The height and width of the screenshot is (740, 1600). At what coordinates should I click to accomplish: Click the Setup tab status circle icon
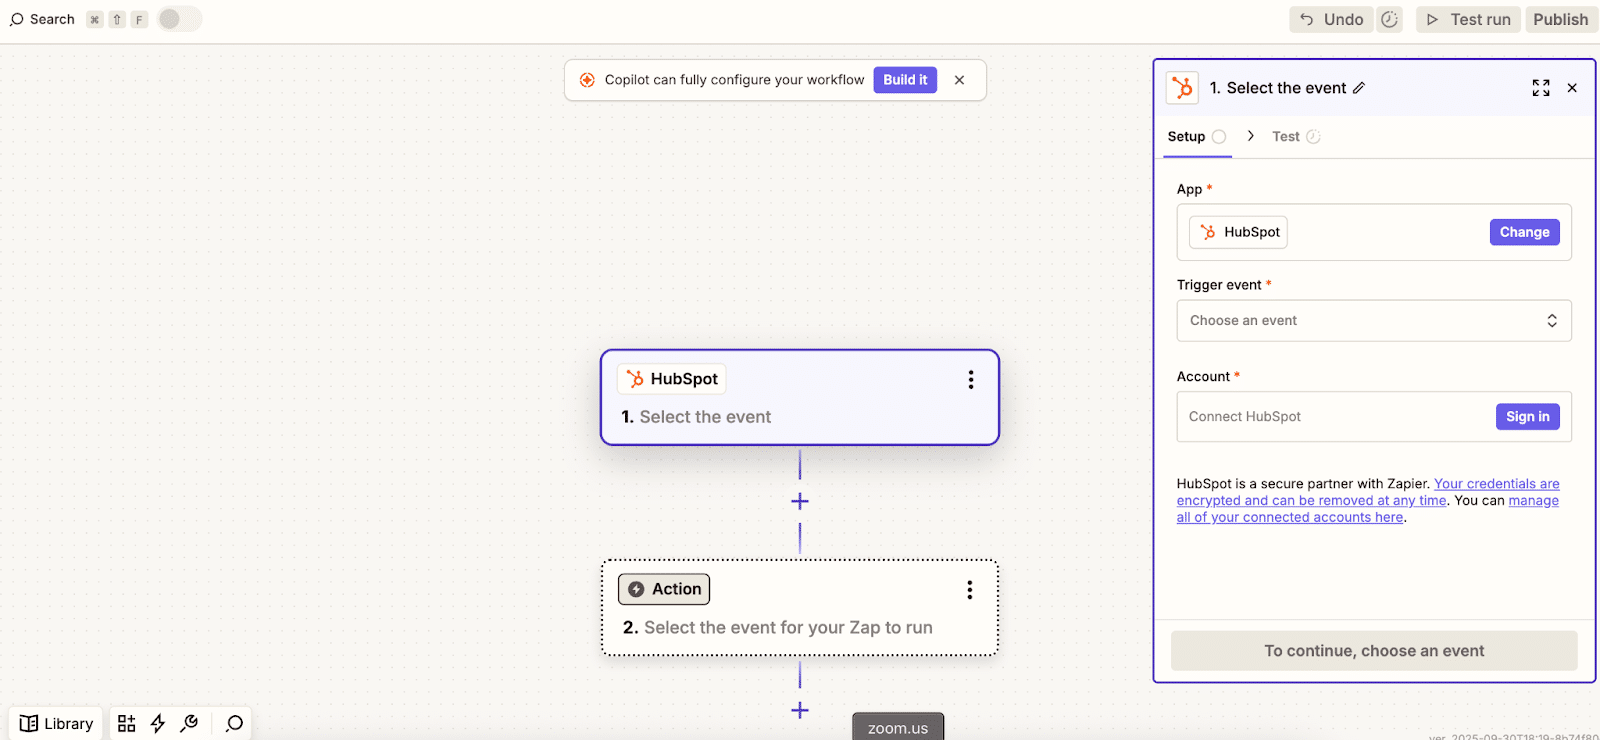pyautogui.click(x=1219, y=137)
